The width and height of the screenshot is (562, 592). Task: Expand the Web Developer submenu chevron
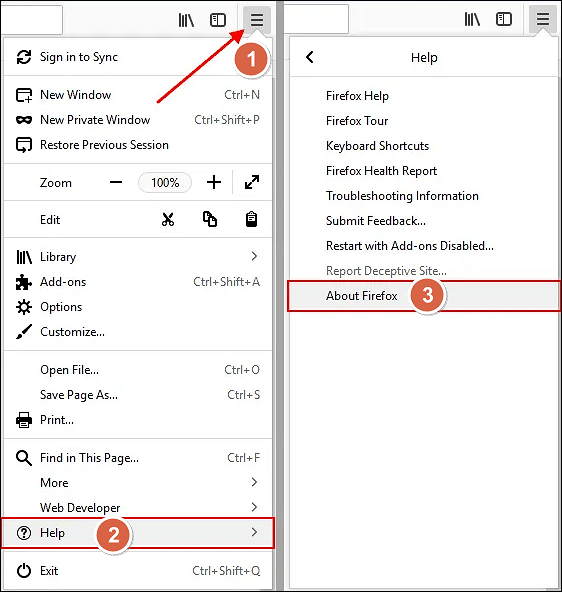(254, 507)
